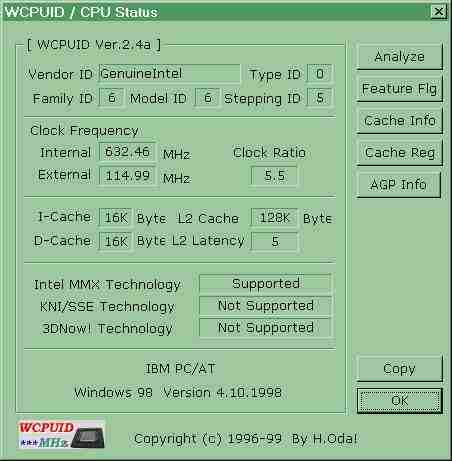Confirm with the OK button
The height and width of the screenshot is (461, 452).
pos(399,401)
